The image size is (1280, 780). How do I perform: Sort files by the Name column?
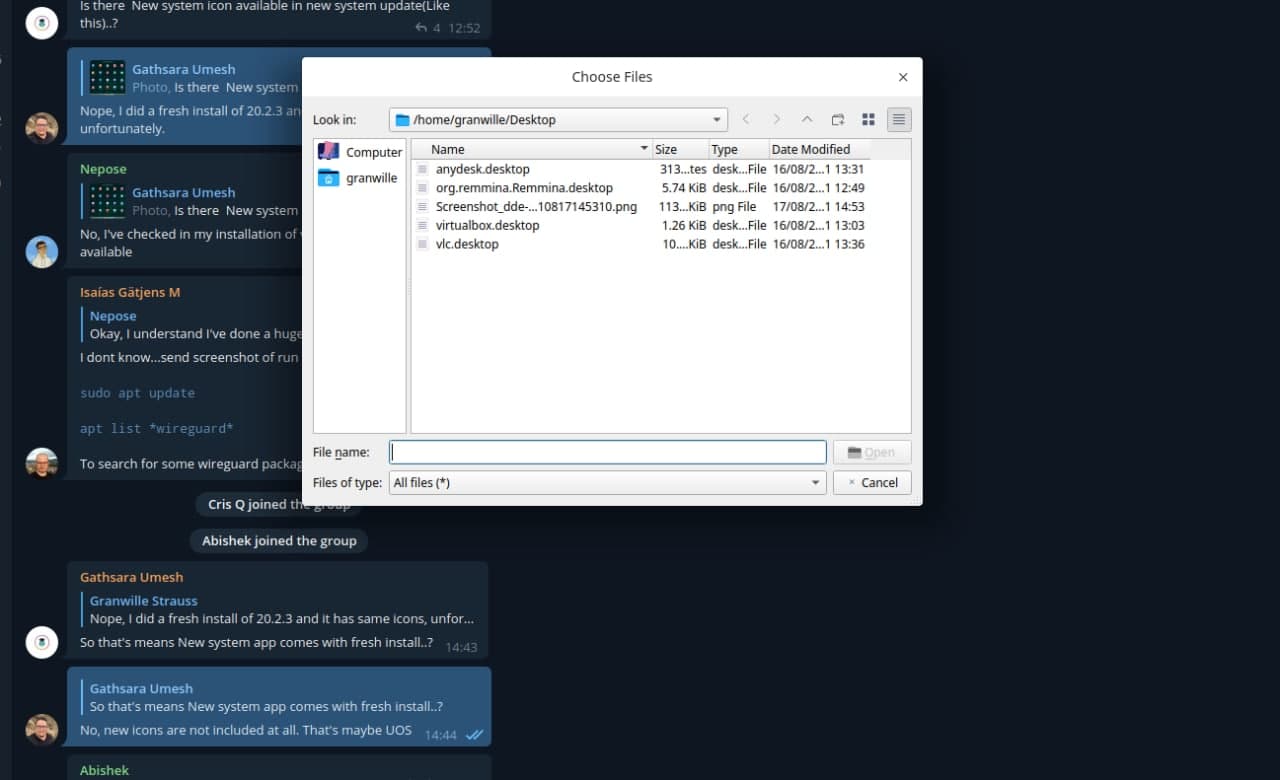(x=532, y=149)
